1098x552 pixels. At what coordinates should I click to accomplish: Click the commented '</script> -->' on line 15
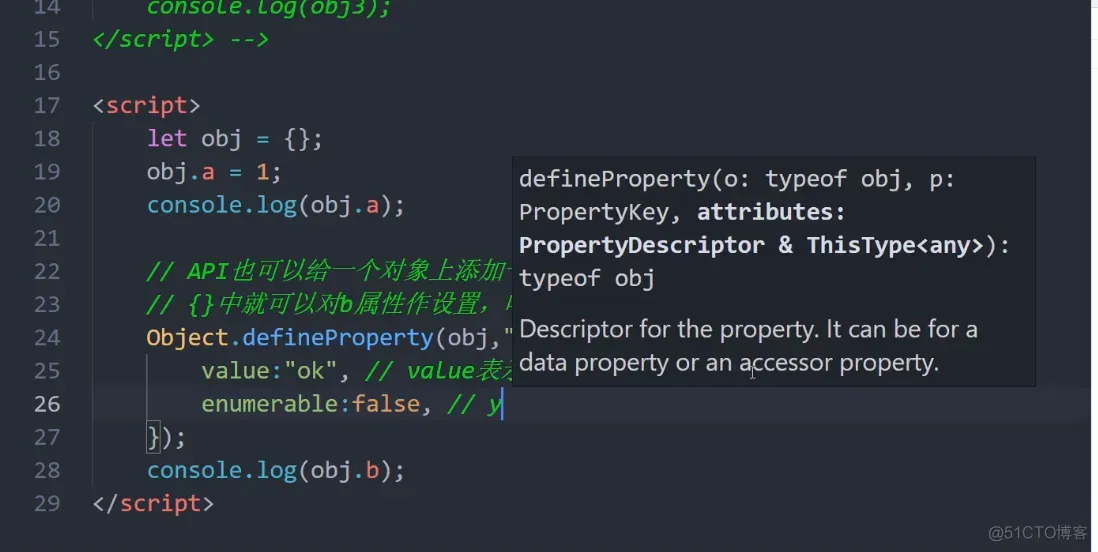coord(181,39)
